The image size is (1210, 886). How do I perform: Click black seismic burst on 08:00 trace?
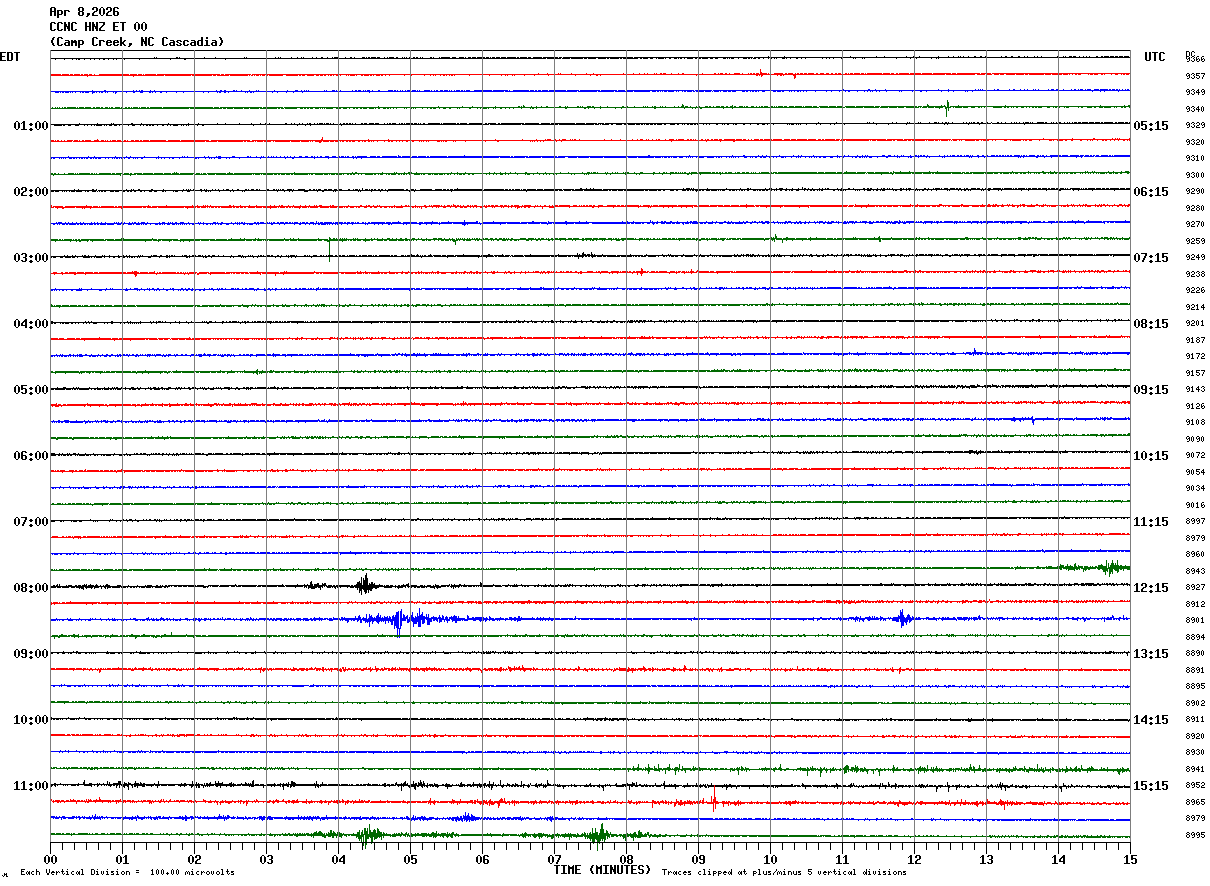point(365,585)
